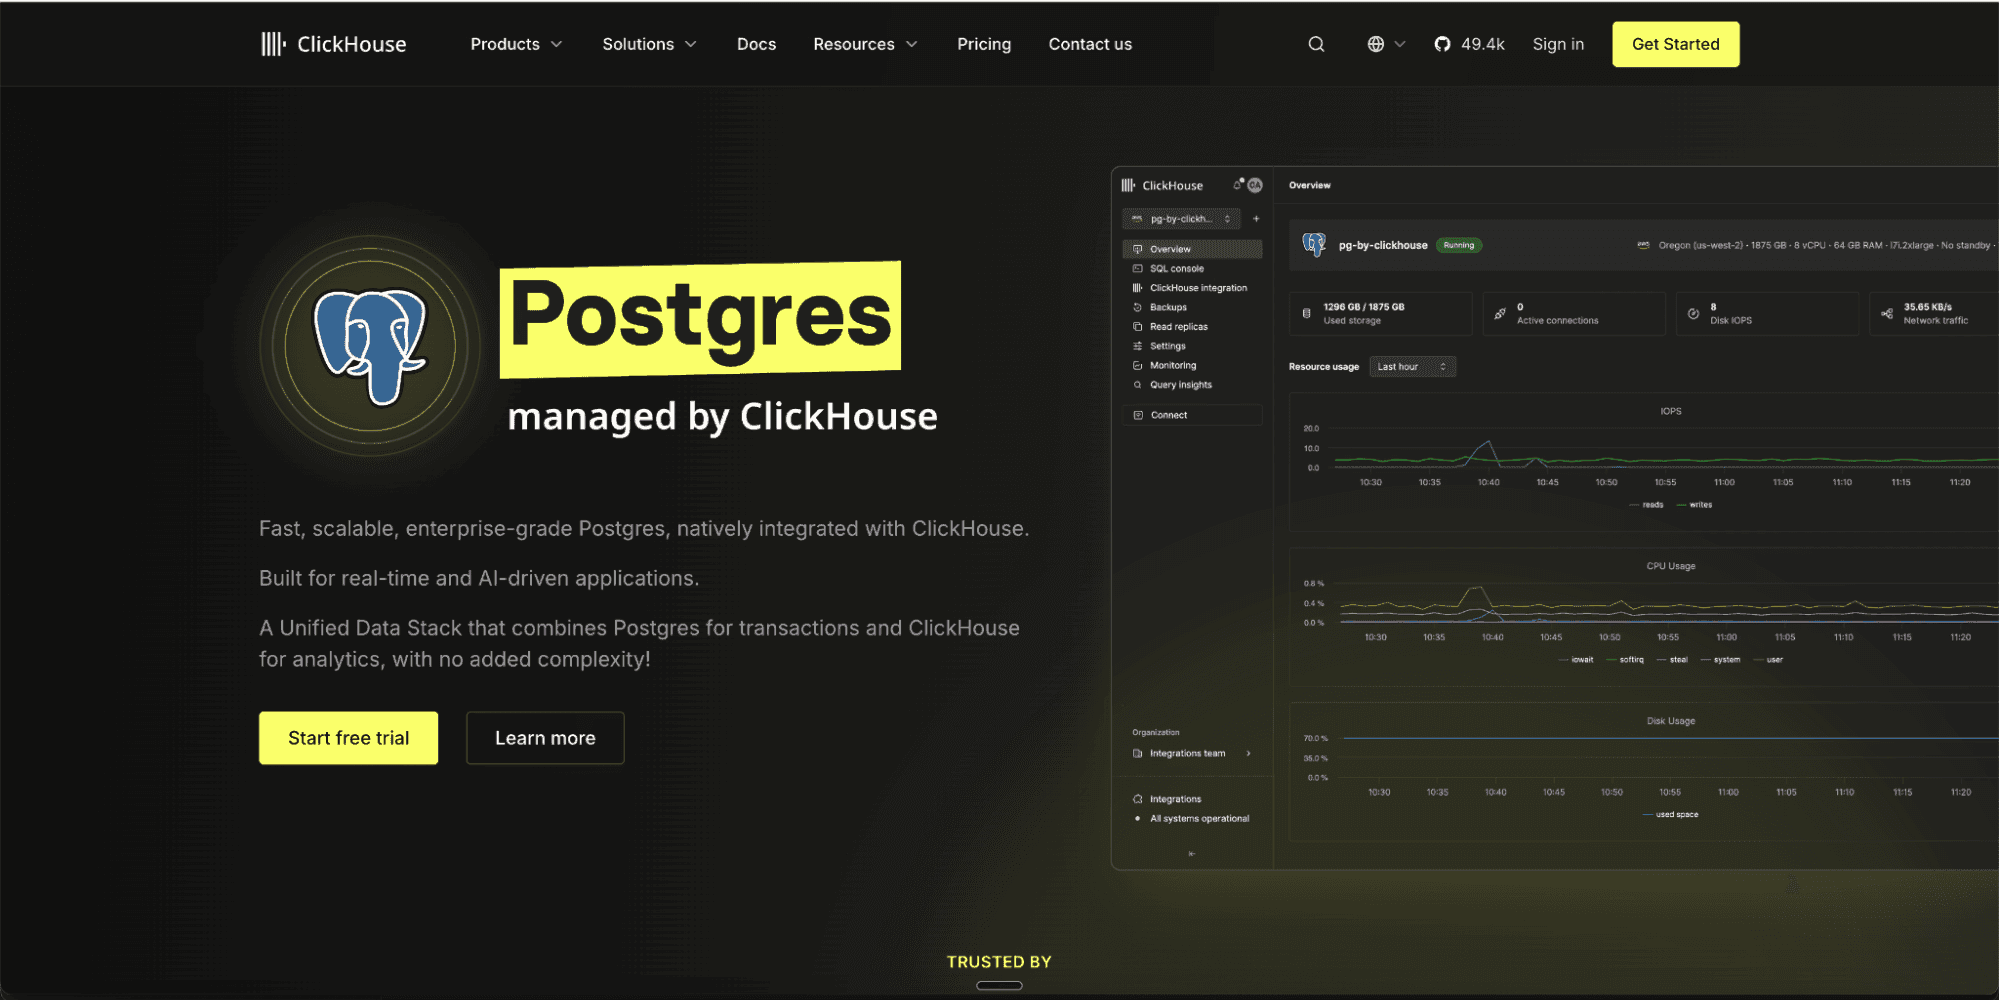Screen dimensions: 1999x1001
Task: Expand the Solutions menu
Action: [x=649, y=44]
